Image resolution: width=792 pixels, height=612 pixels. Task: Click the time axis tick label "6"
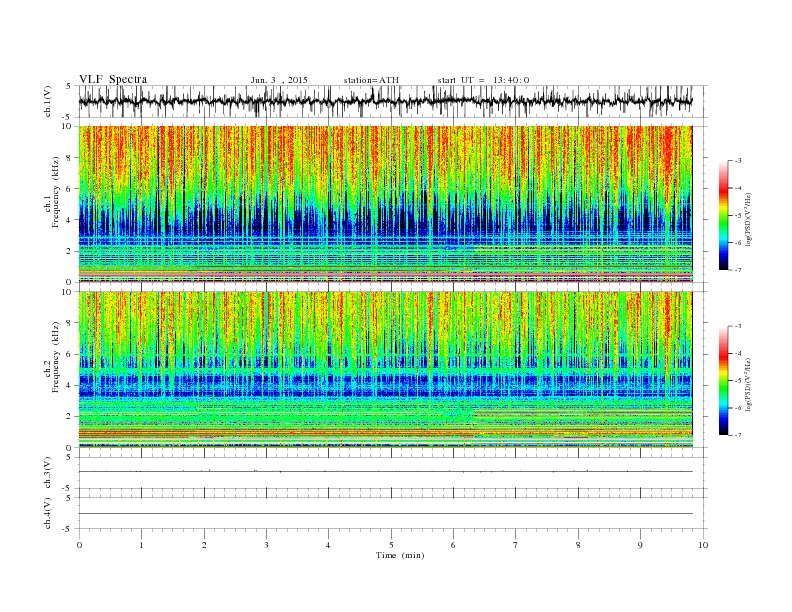click(453, 545)
